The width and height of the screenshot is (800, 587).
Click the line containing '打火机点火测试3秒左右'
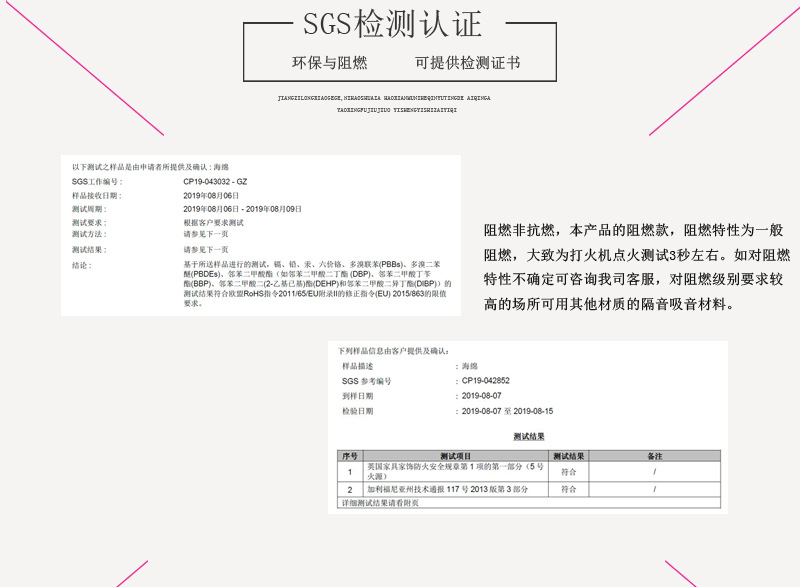(637, 255)
